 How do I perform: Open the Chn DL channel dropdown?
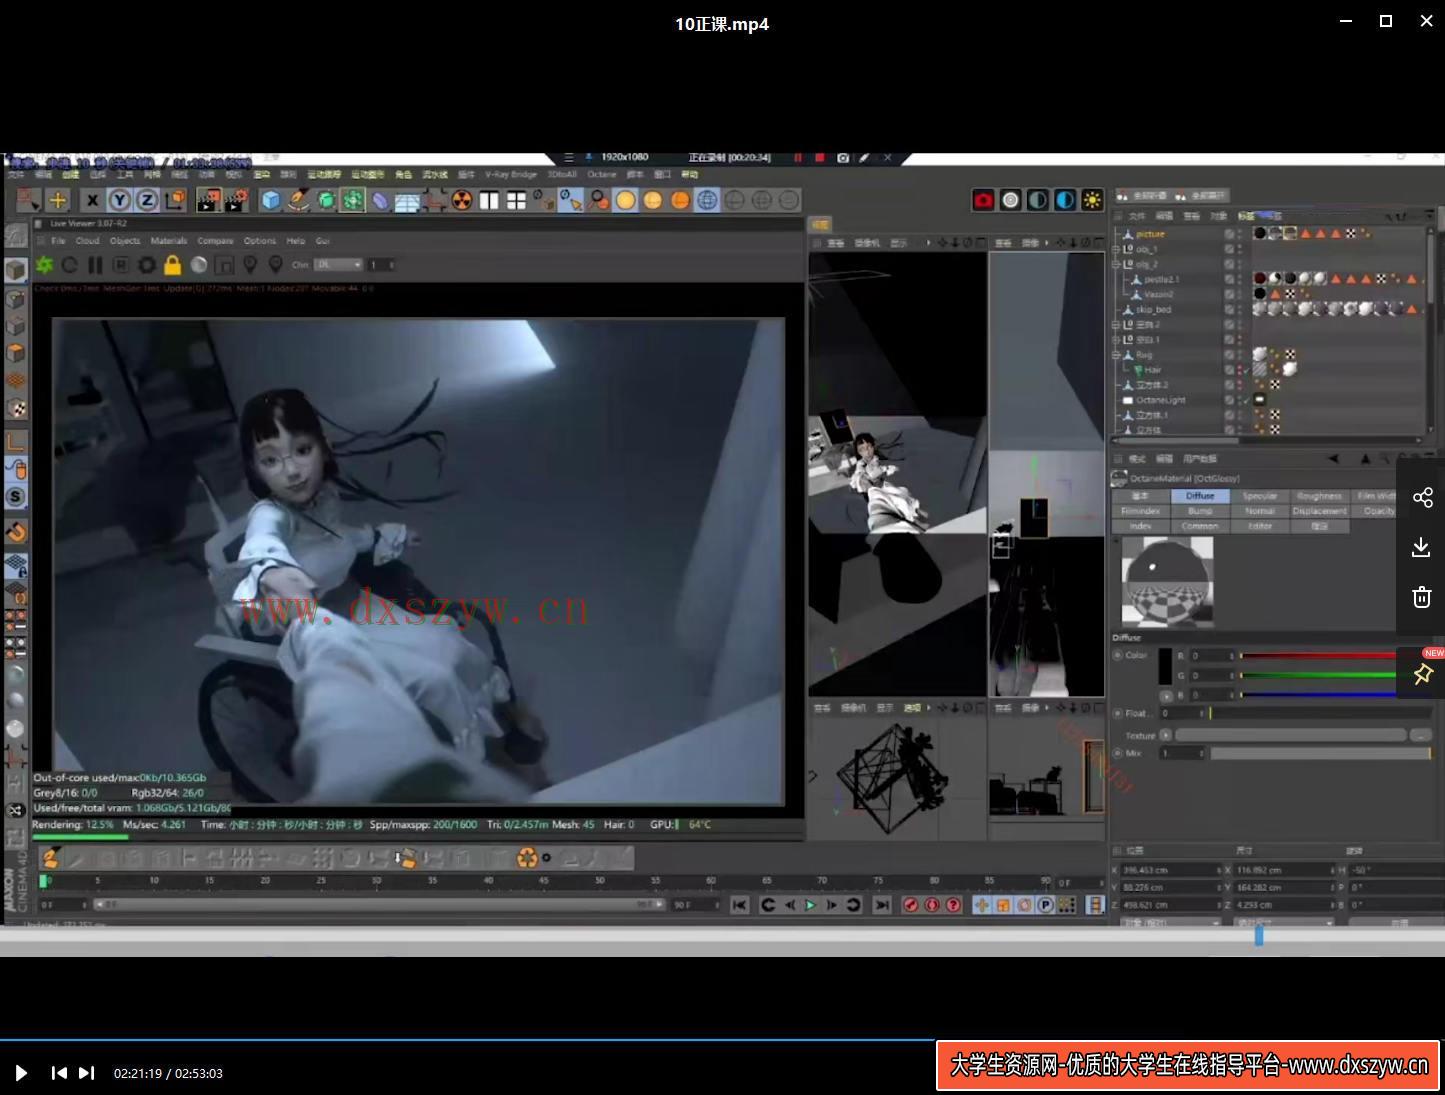(x=338, y=265)
